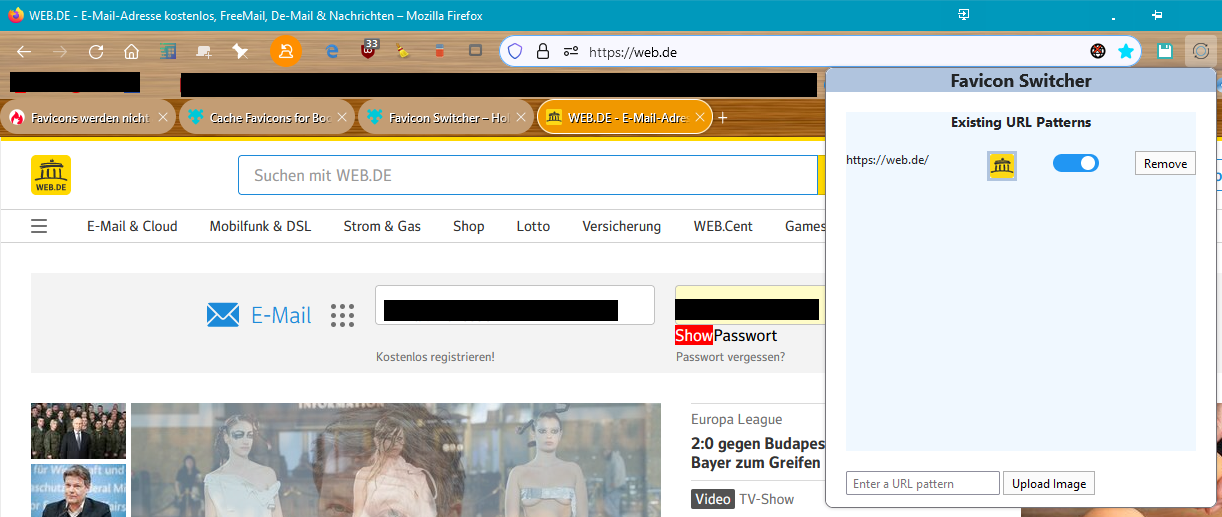Click the blue E-Mail envelope icon
This screenshot has height=517, width=1222.
tap(223, 315)
